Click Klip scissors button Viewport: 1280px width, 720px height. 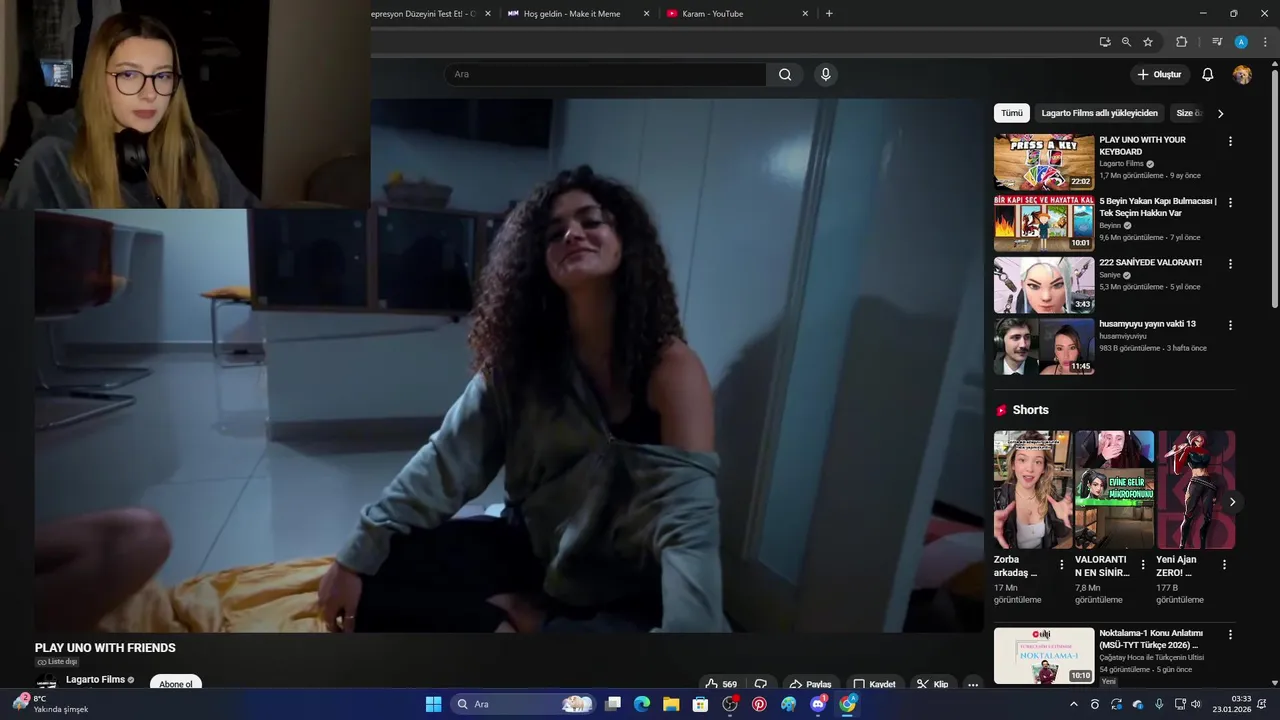932,684
